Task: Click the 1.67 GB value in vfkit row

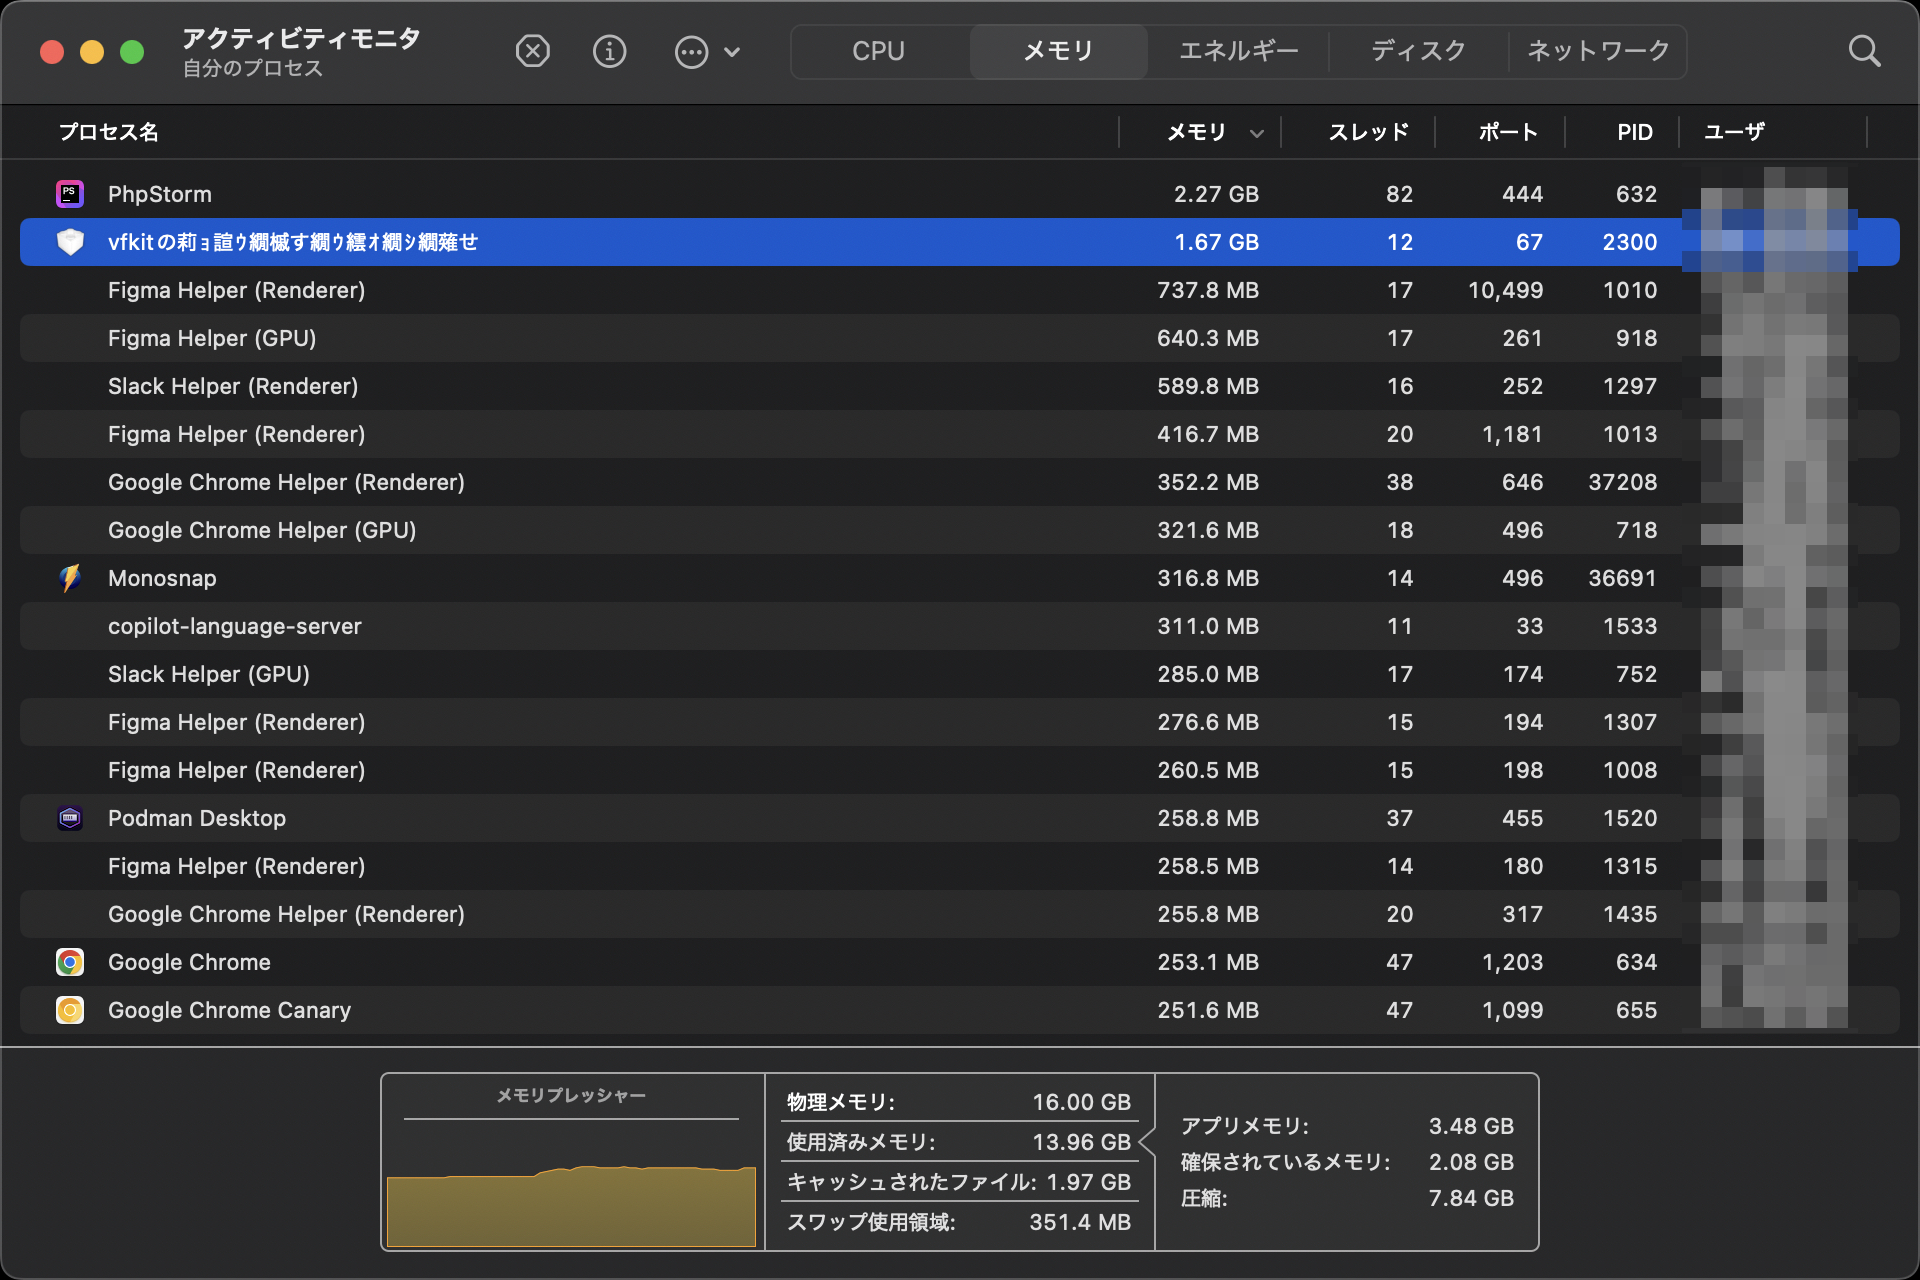Action: click(x=1216, y=242)
